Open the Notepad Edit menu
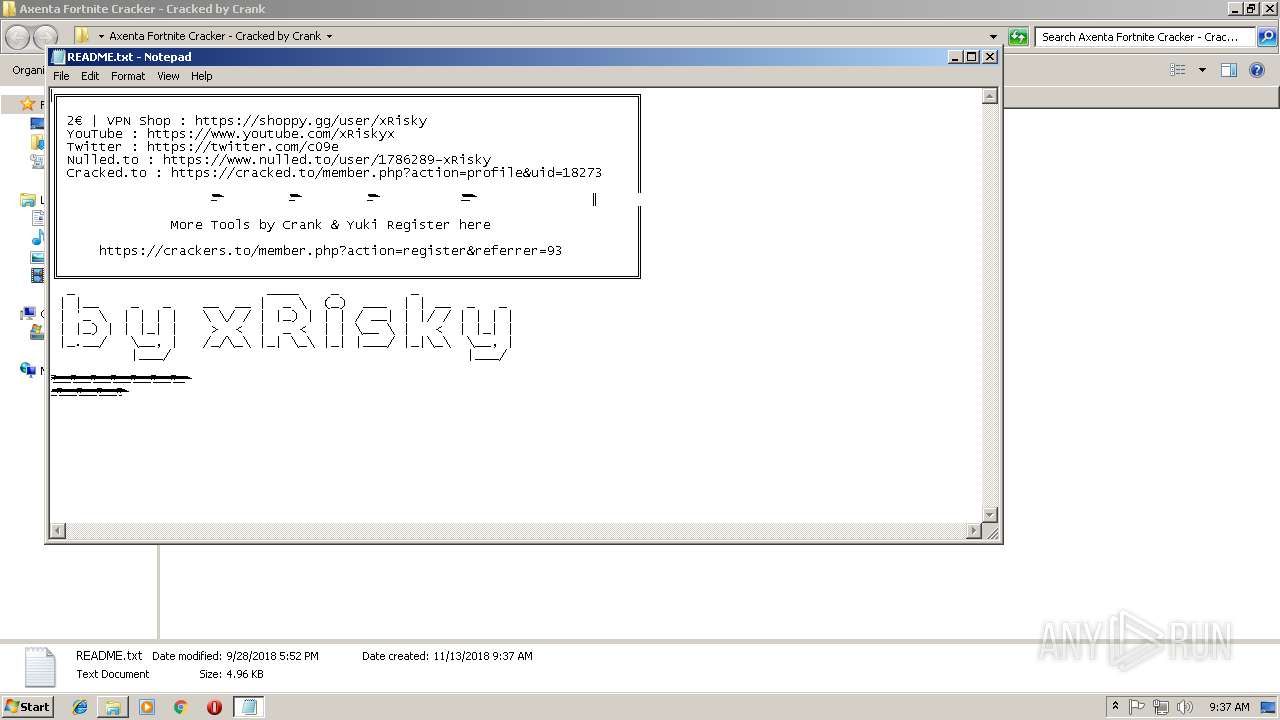The image size is (1280, 720). coord(90,76)
